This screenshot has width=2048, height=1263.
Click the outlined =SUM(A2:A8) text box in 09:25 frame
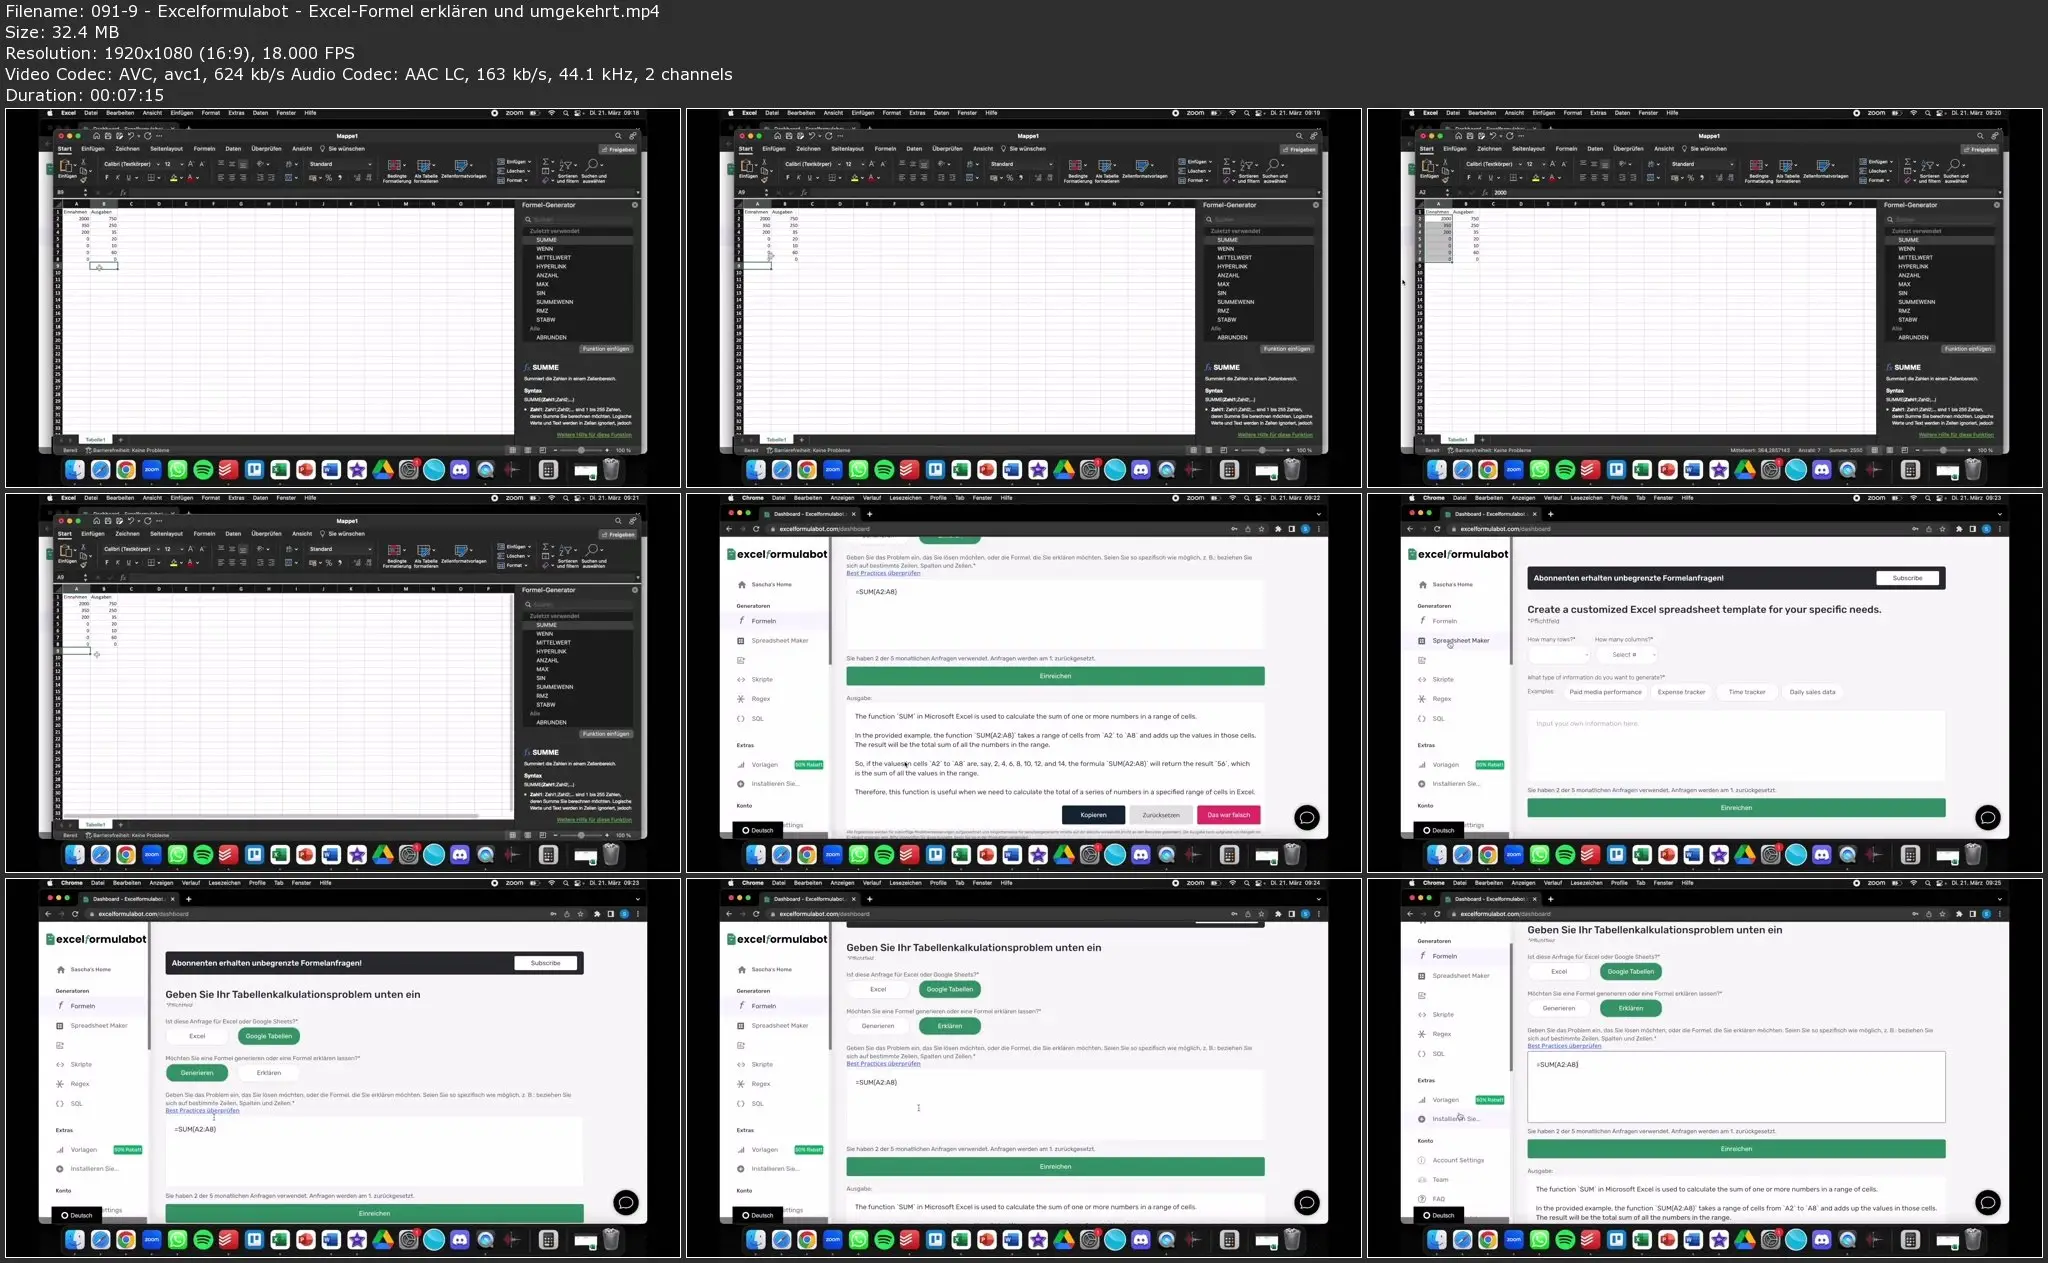[1736, 1087]
